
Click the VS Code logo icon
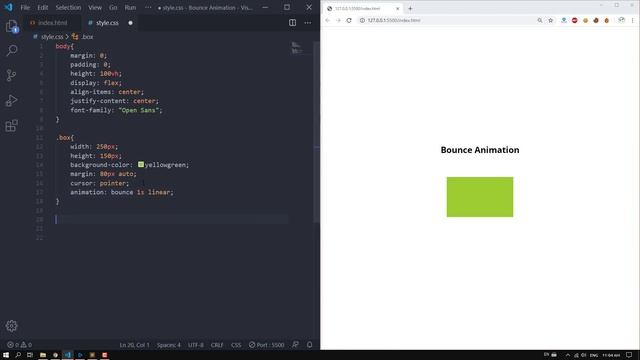(x=9, y=7)
